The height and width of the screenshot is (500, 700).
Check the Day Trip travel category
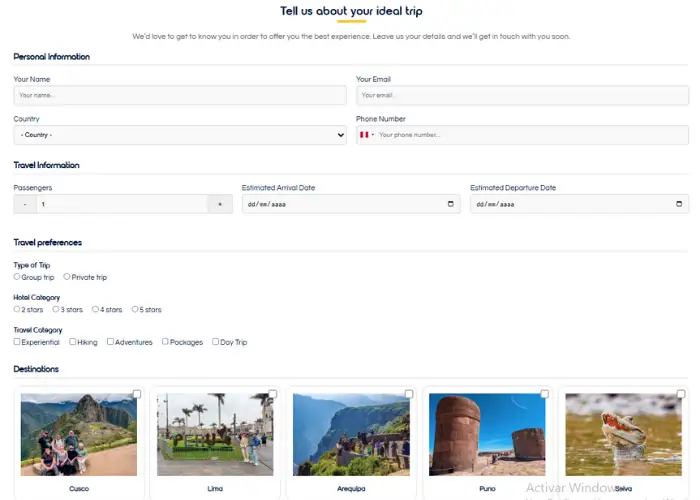click(216, 342)
